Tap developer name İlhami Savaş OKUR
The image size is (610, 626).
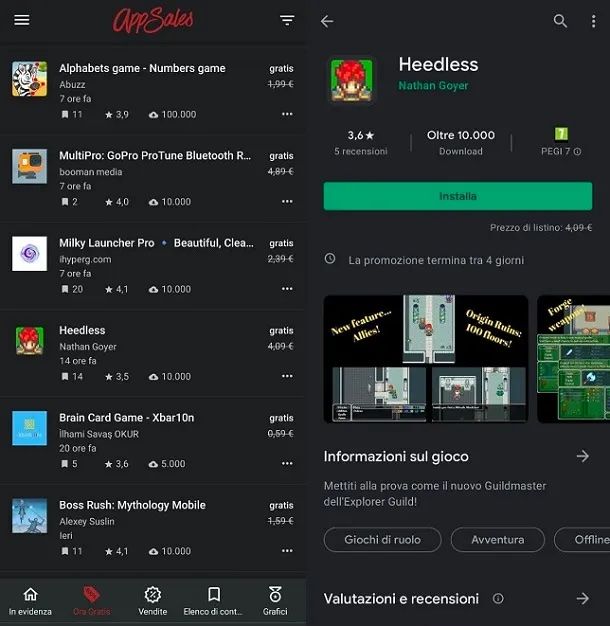(99, 434)
